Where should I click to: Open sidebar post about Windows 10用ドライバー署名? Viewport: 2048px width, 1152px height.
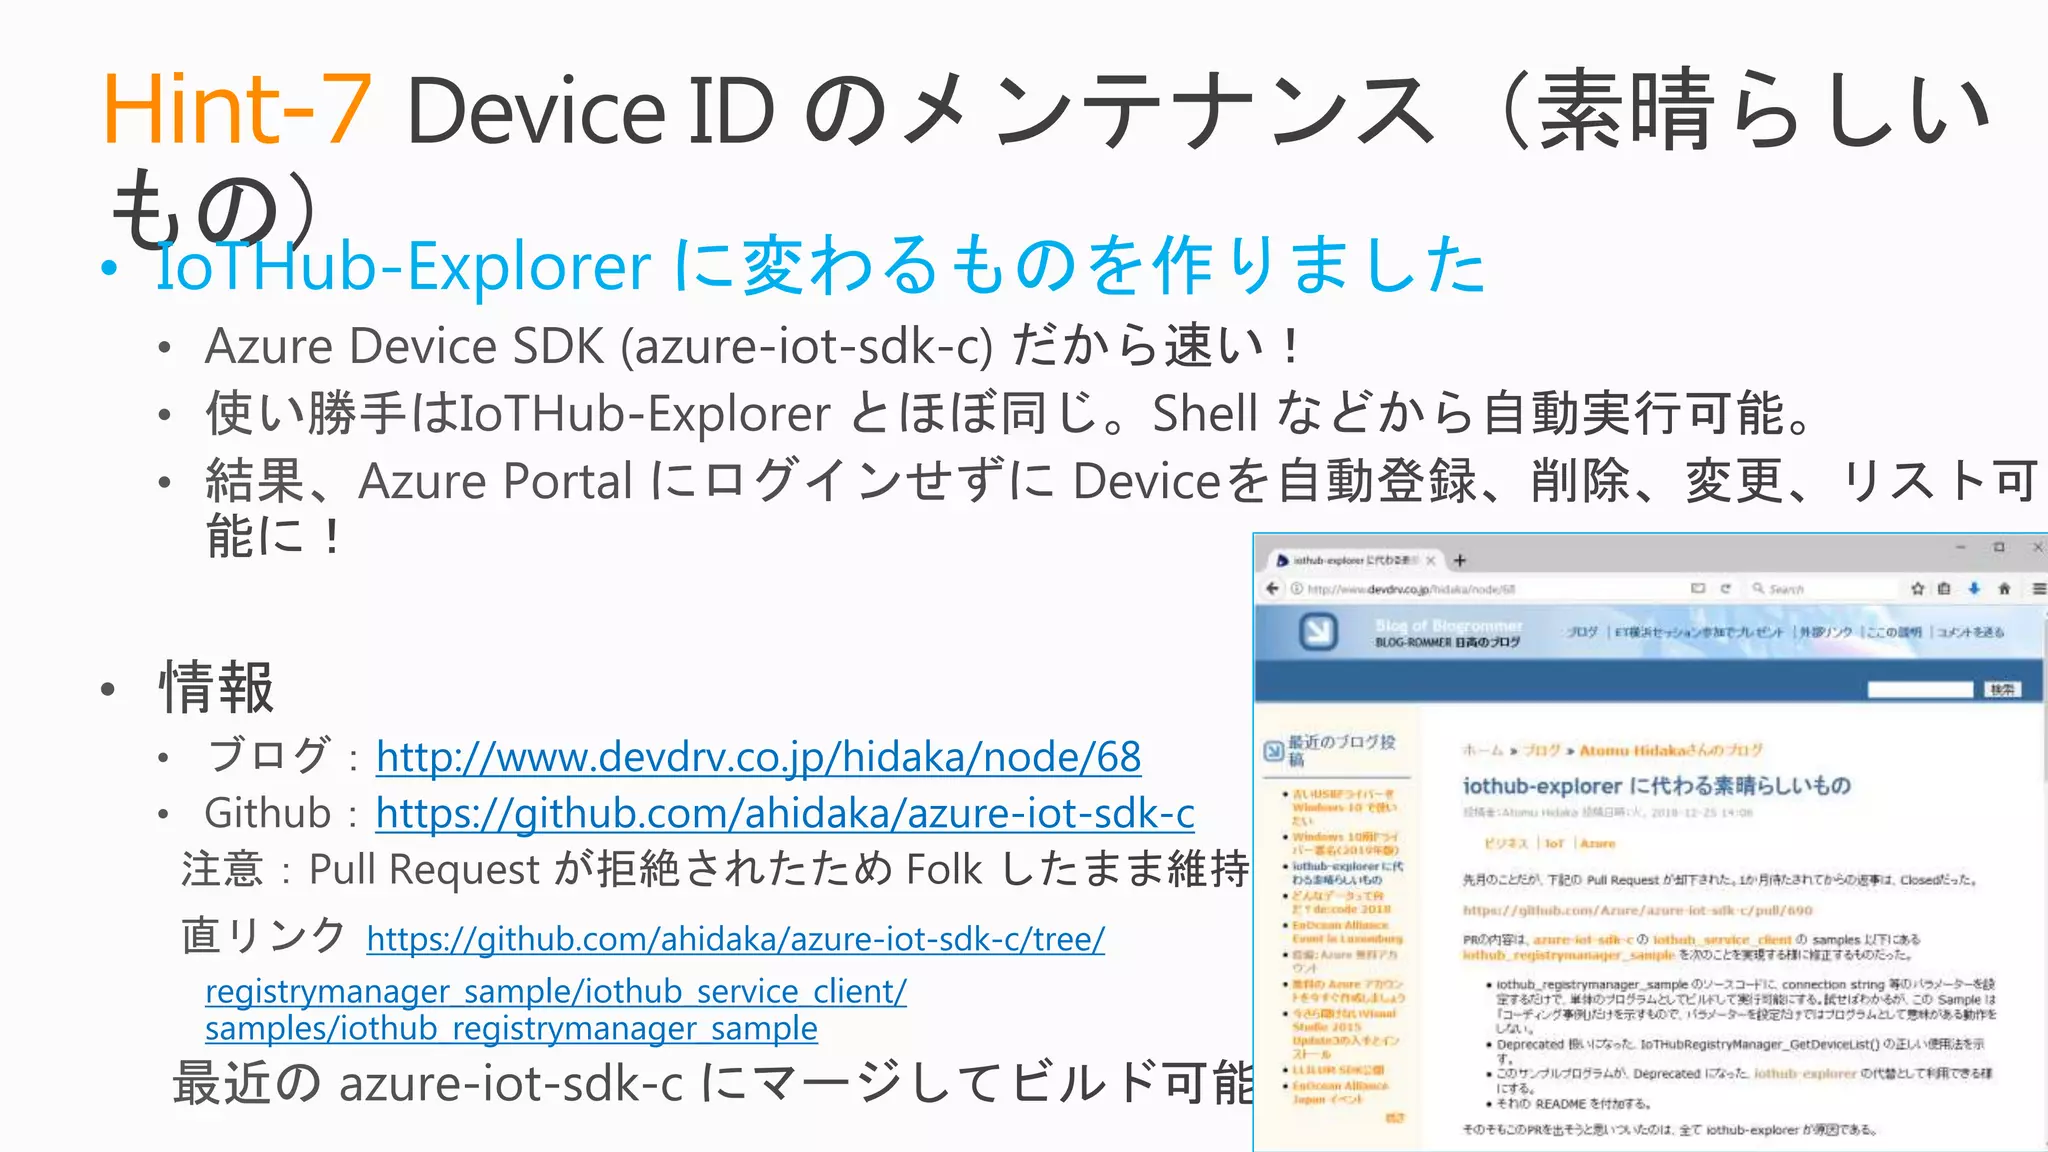1346,843
